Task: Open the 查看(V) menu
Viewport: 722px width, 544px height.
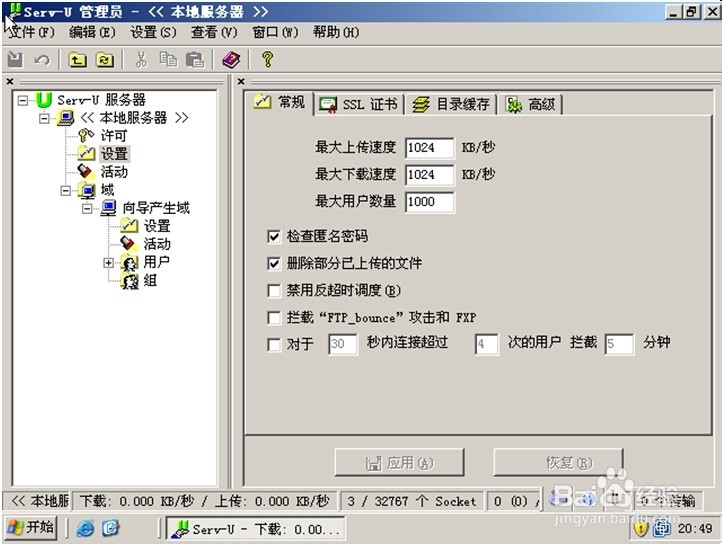Action: tap(214, 32)
